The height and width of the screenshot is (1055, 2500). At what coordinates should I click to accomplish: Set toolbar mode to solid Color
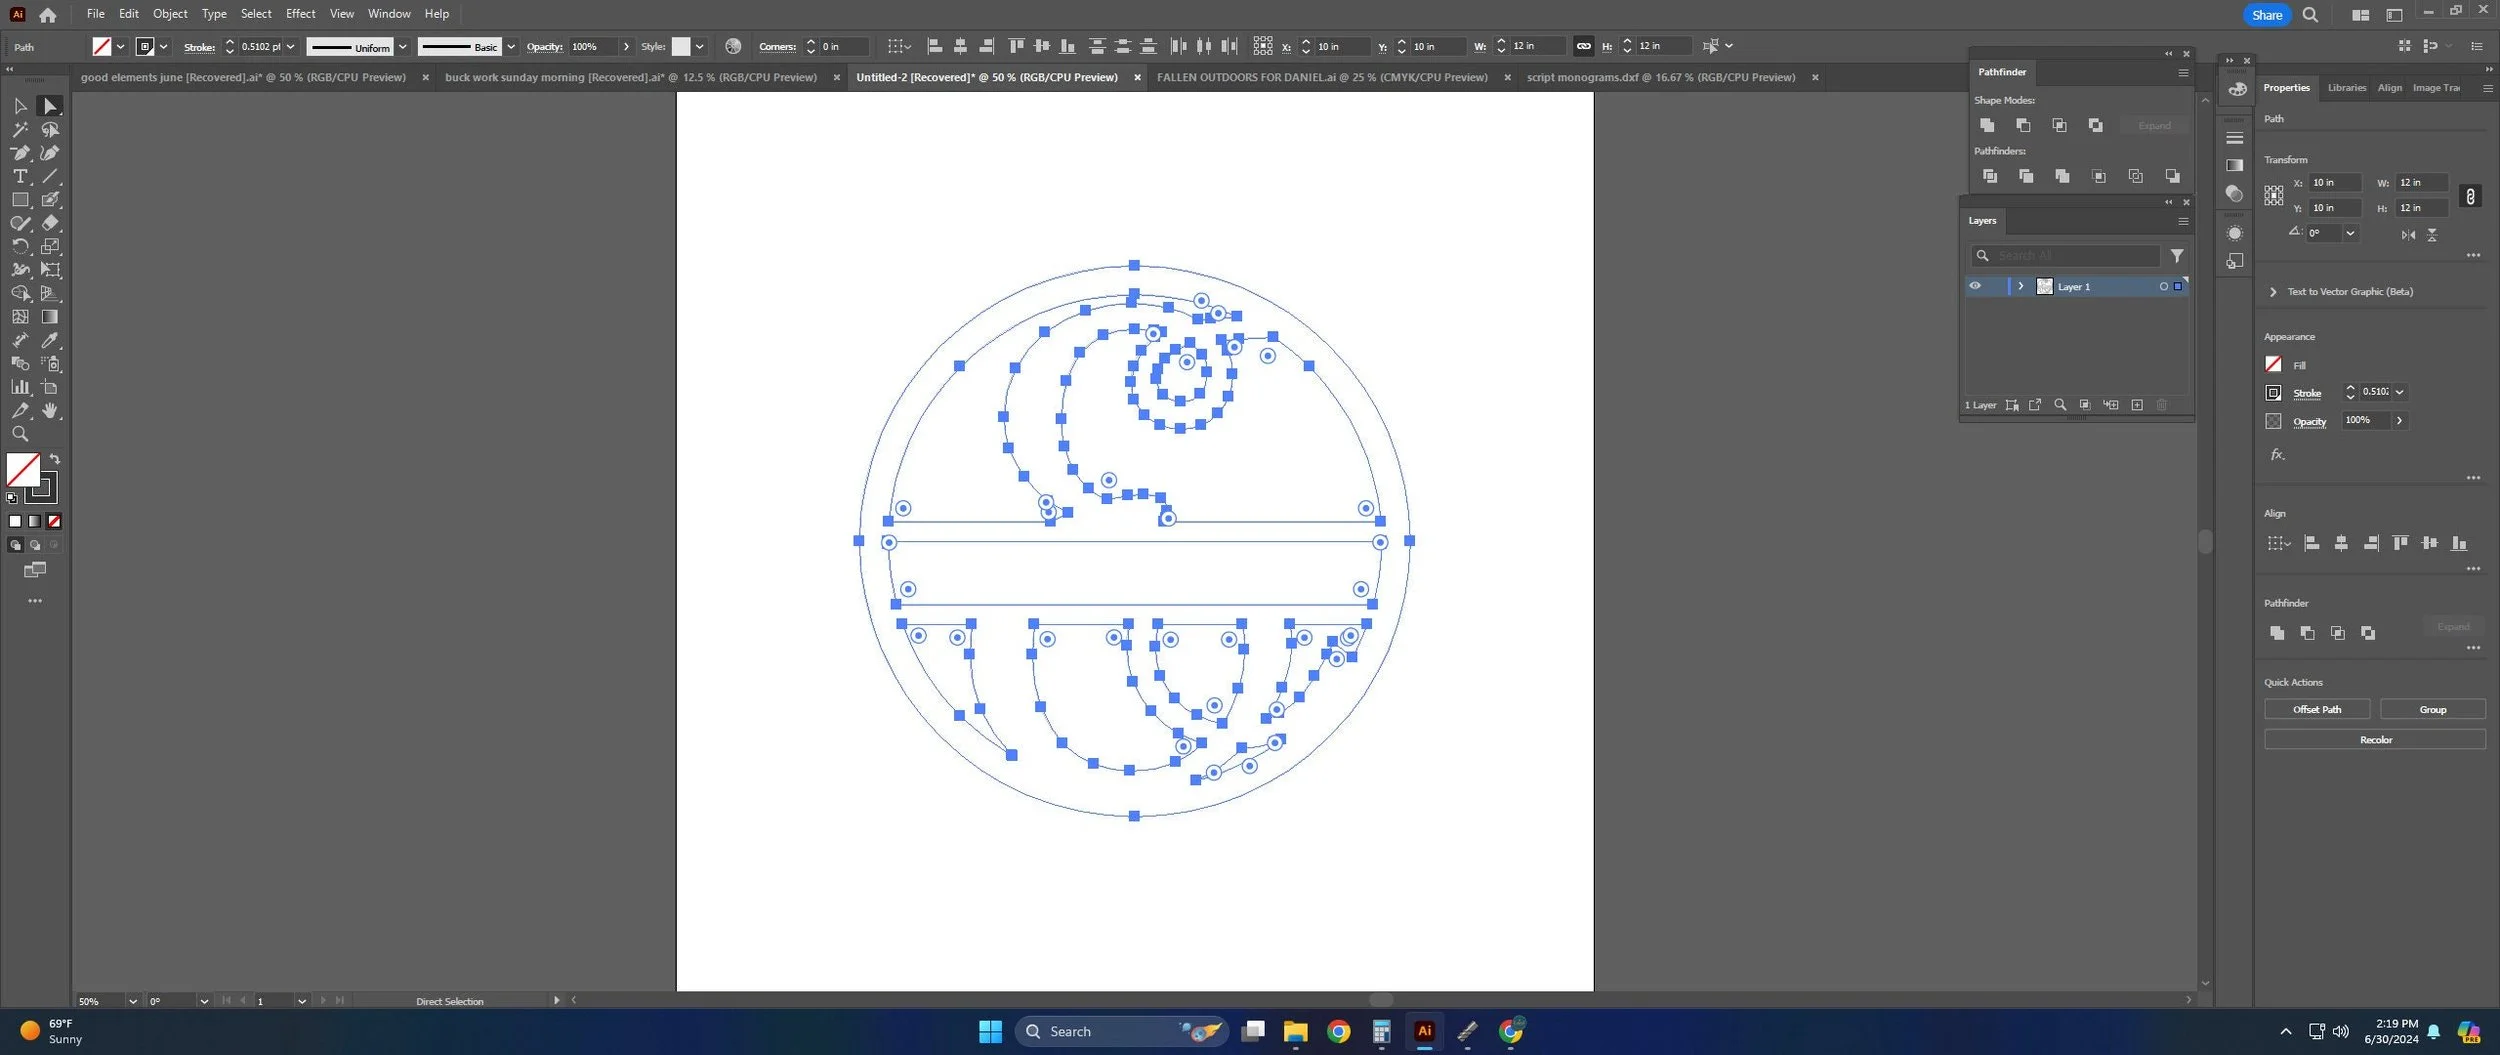(15, 521)
